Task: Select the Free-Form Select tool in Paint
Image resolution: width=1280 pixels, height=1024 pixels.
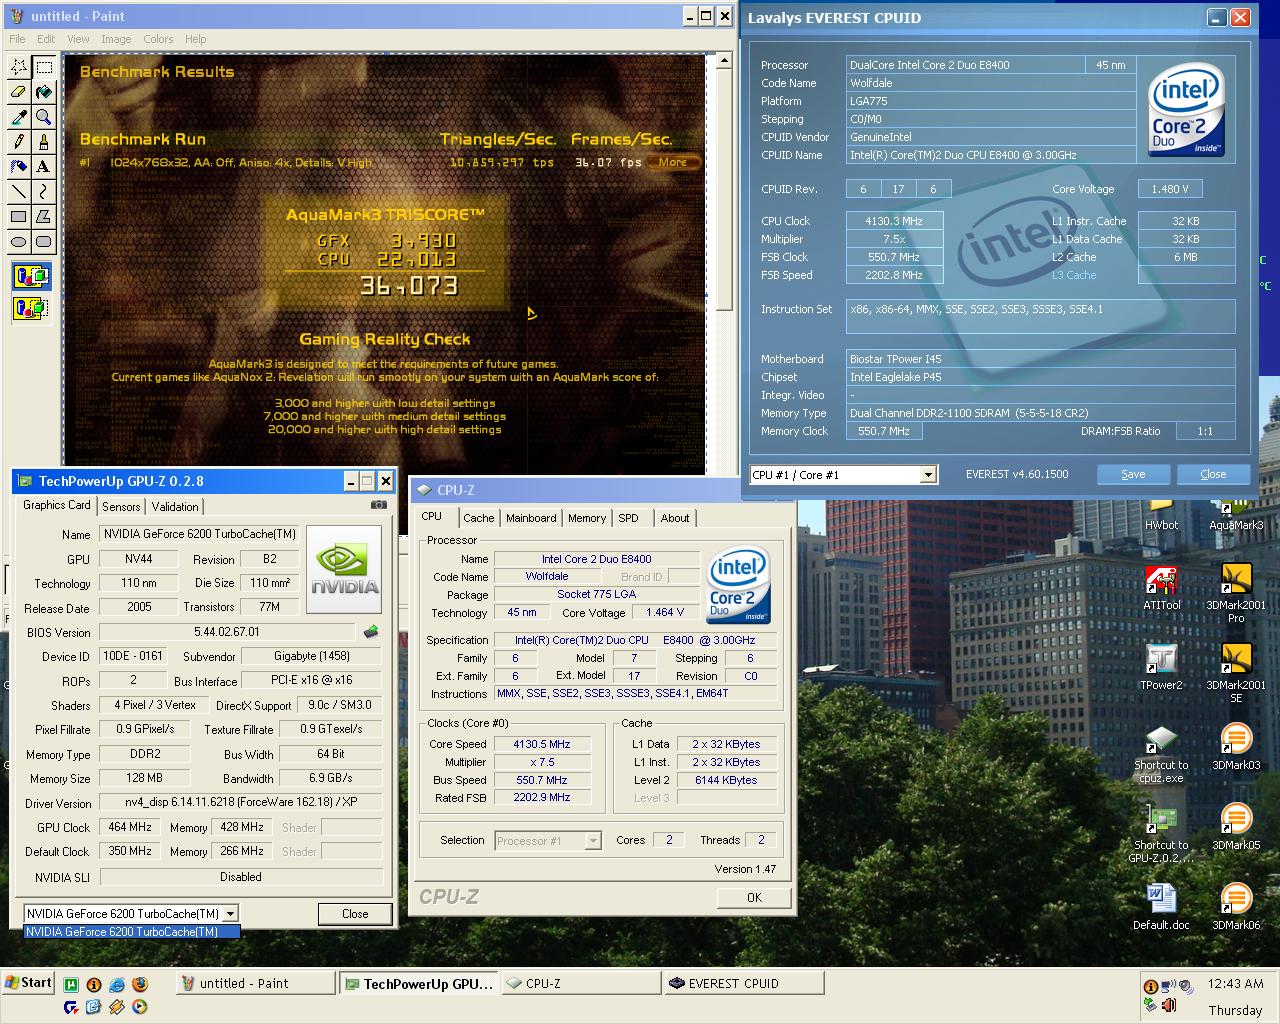Action: 19,67
